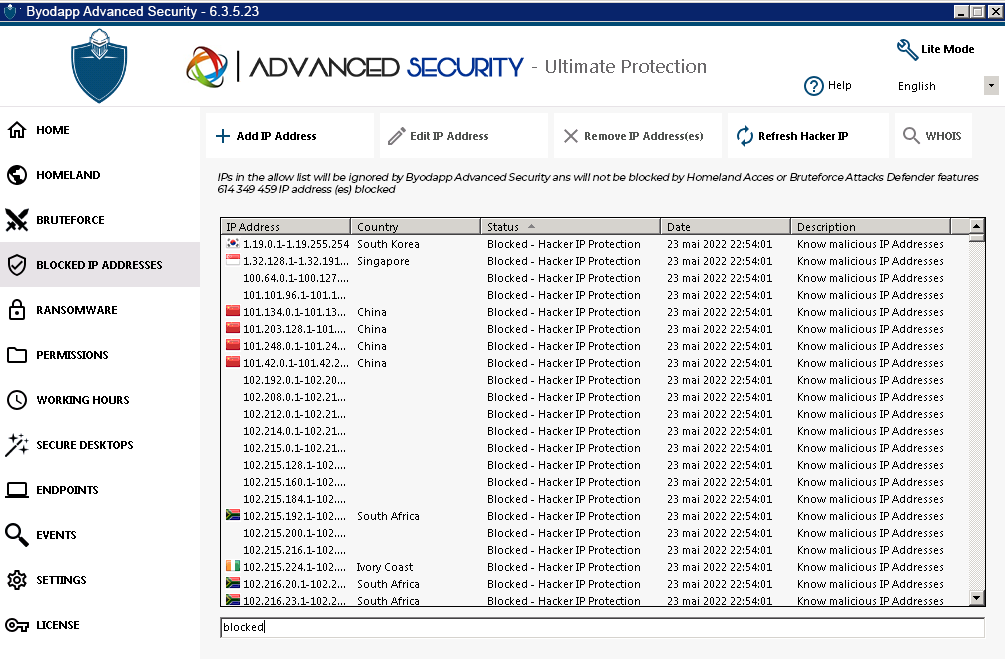1005x659 pixels.
Task: Sort by the IP Address column header
Action: coord(285,226)
